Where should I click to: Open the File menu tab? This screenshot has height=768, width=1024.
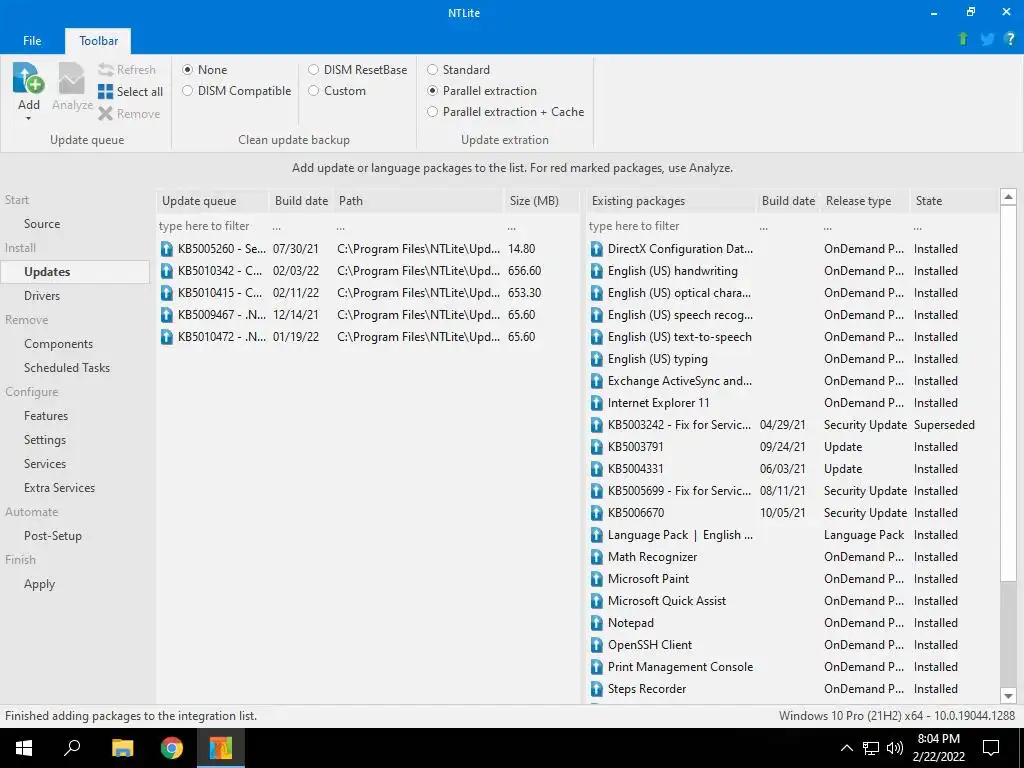(32, 40)
